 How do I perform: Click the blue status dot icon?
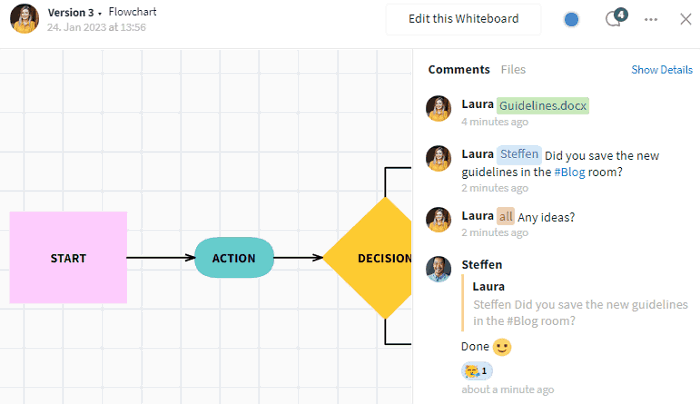(571, 19)
